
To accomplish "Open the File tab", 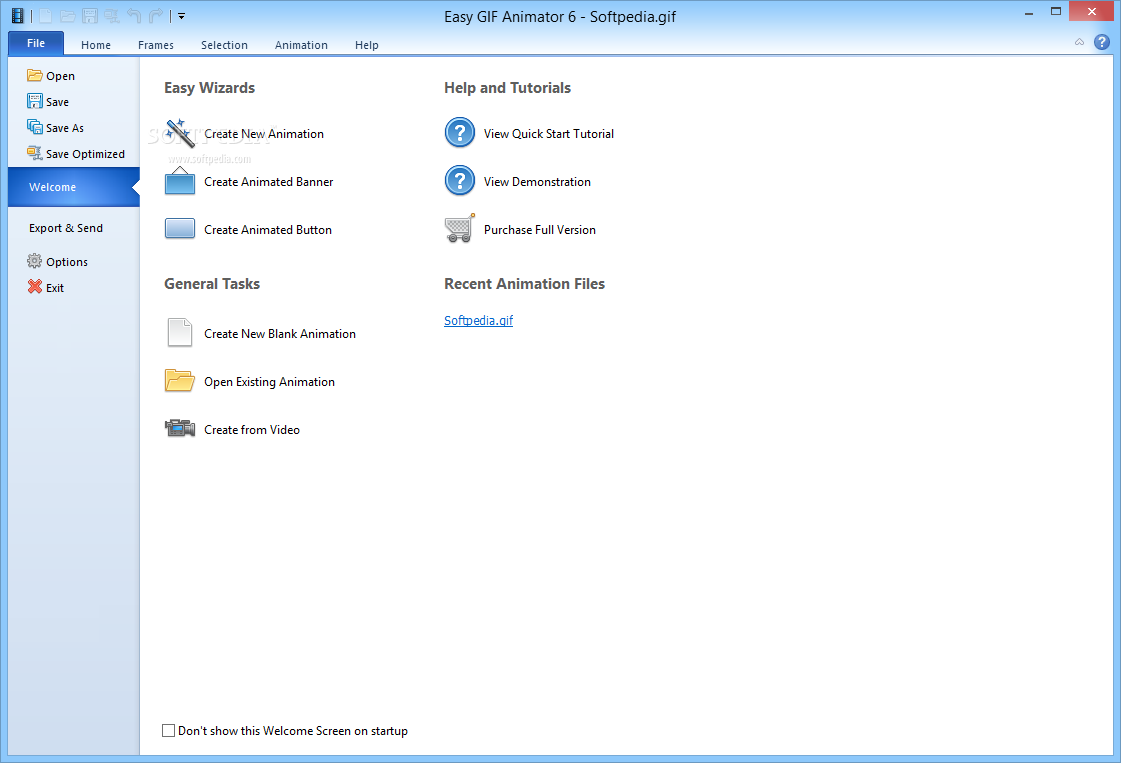I will tap(36, 44).
